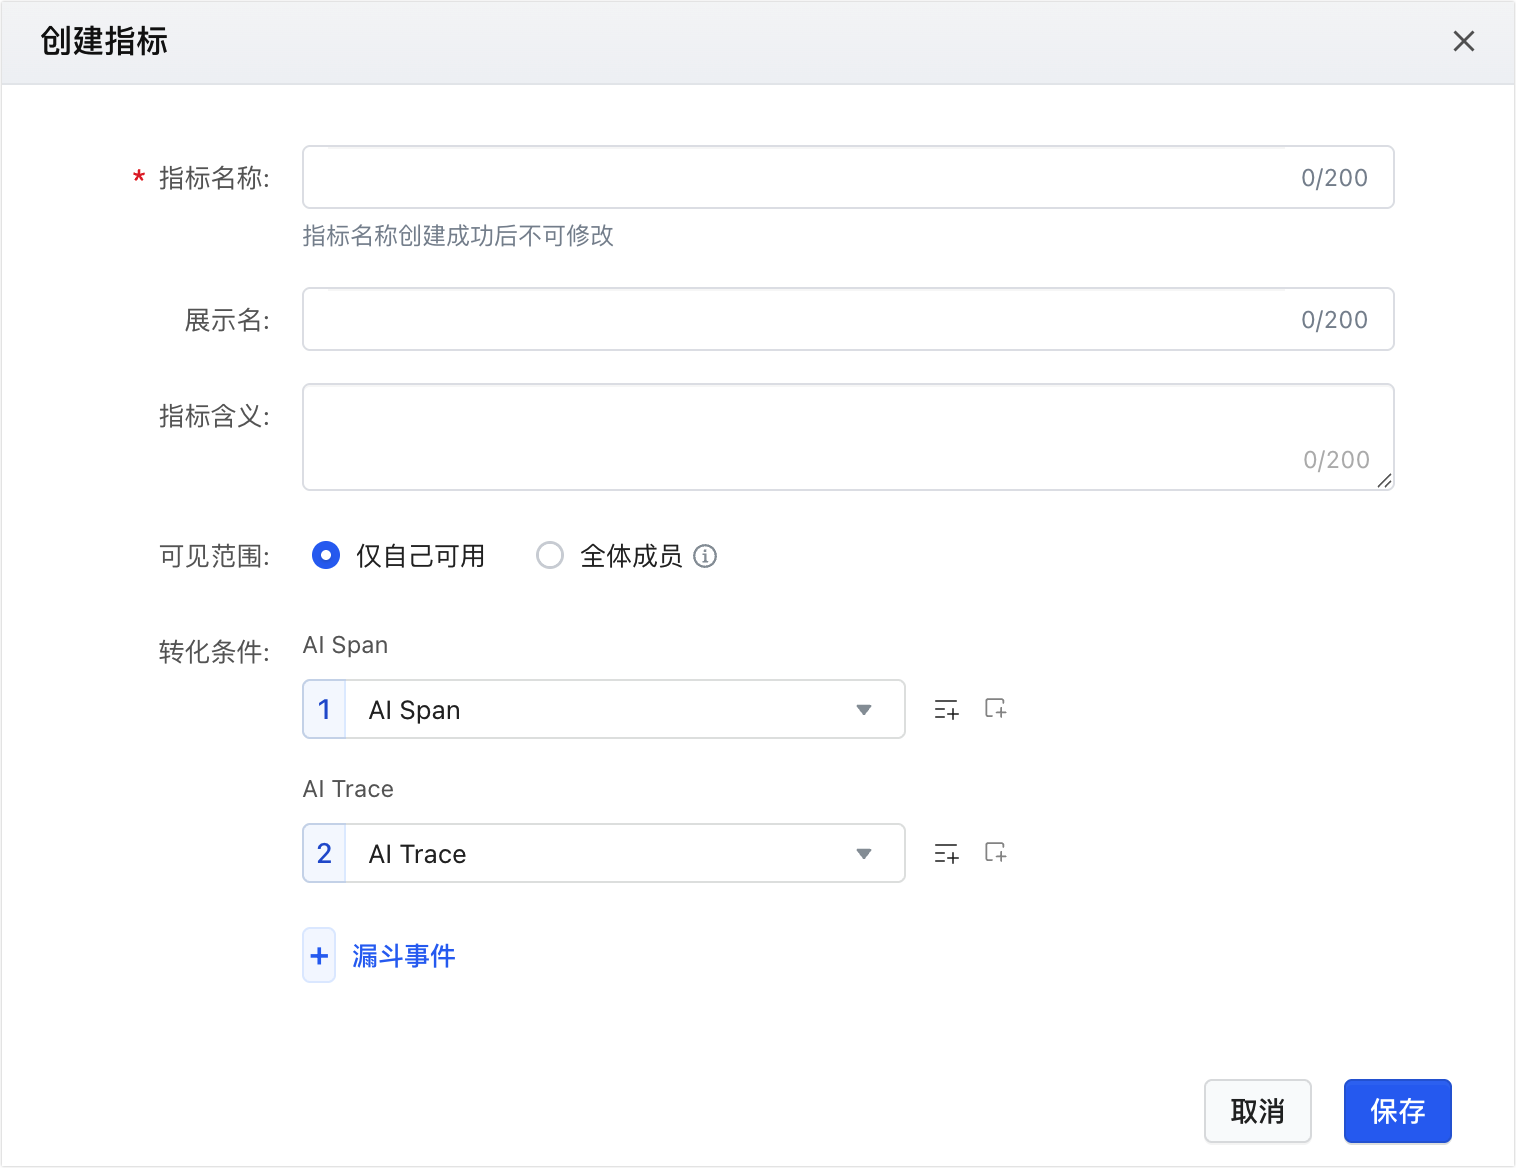The image size is (1516, 1168).
Task: Close the 创建指标 dialog
Action: (1464, 41)
